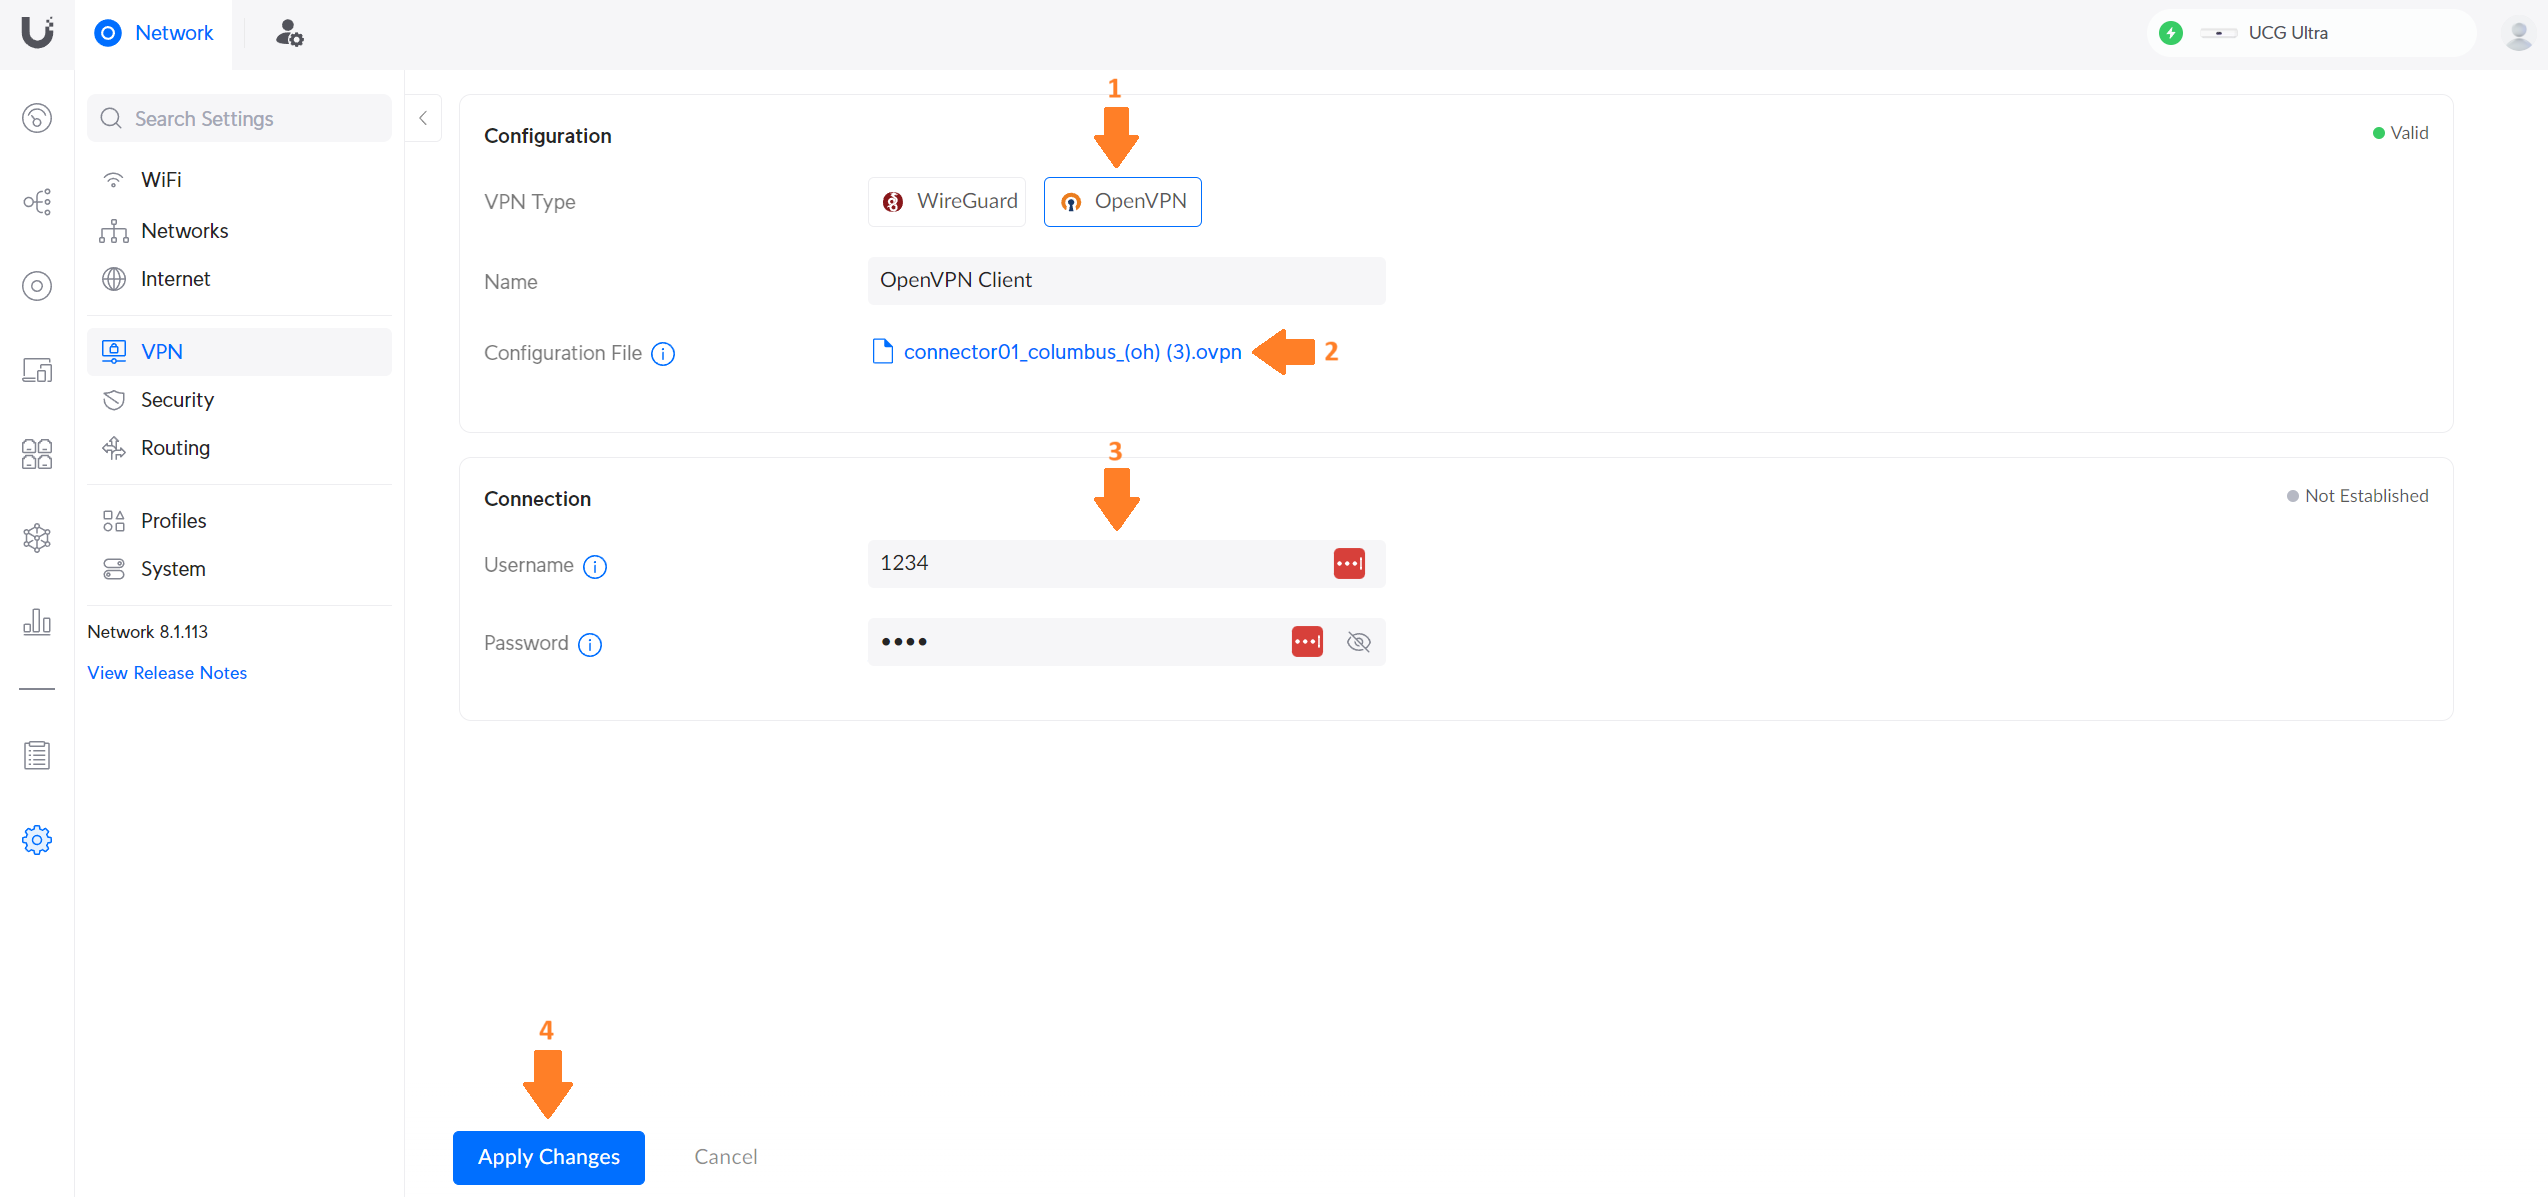Open the admin users settings icon
Screen dimensions: 2548x1197
tap(290, 33)
